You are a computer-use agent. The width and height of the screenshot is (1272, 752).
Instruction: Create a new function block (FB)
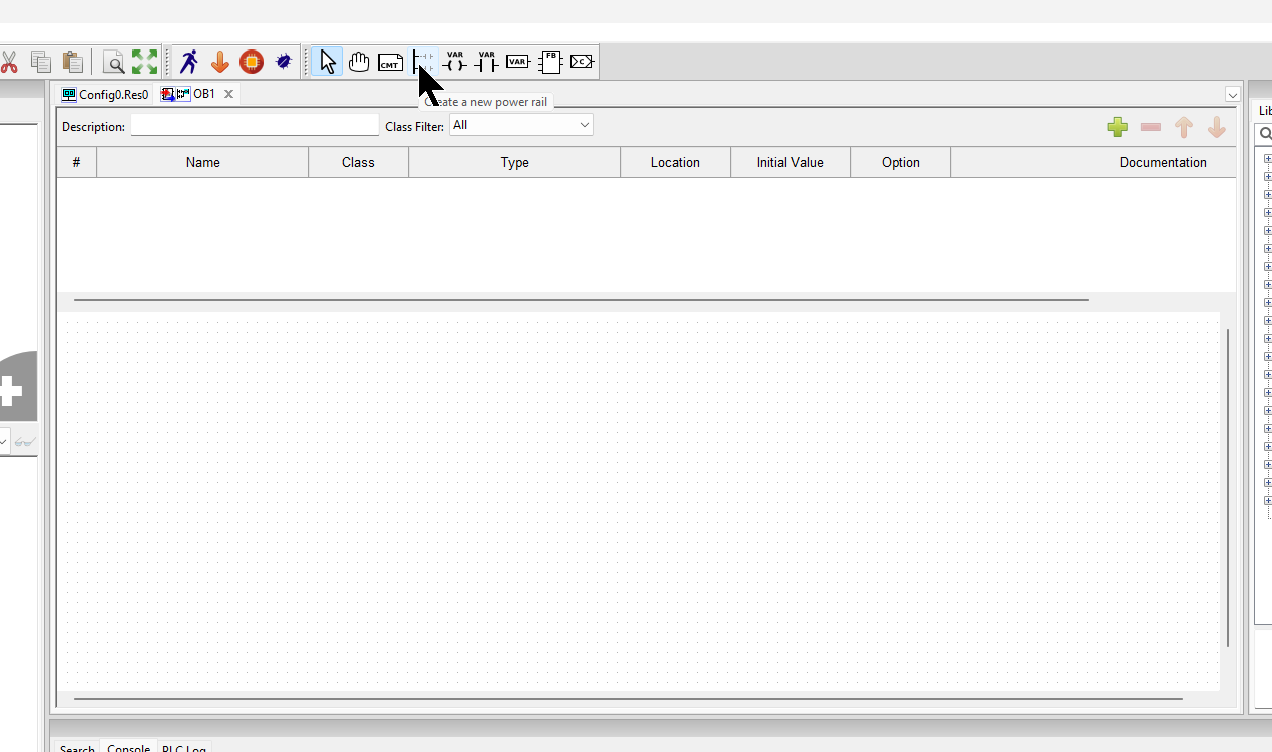pyautogui.click(x=550, y=62)
